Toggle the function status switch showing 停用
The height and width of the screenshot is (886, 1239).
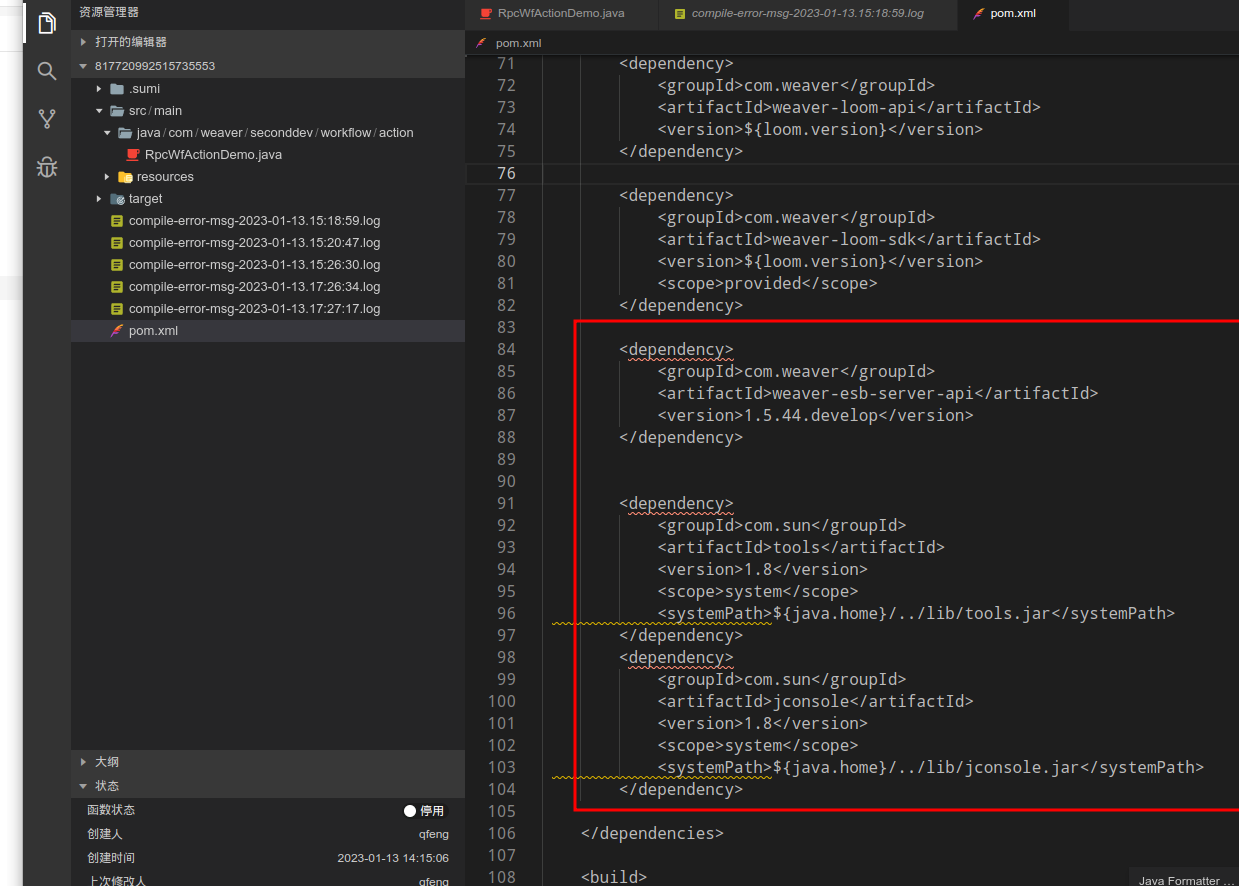click(425, 811)
